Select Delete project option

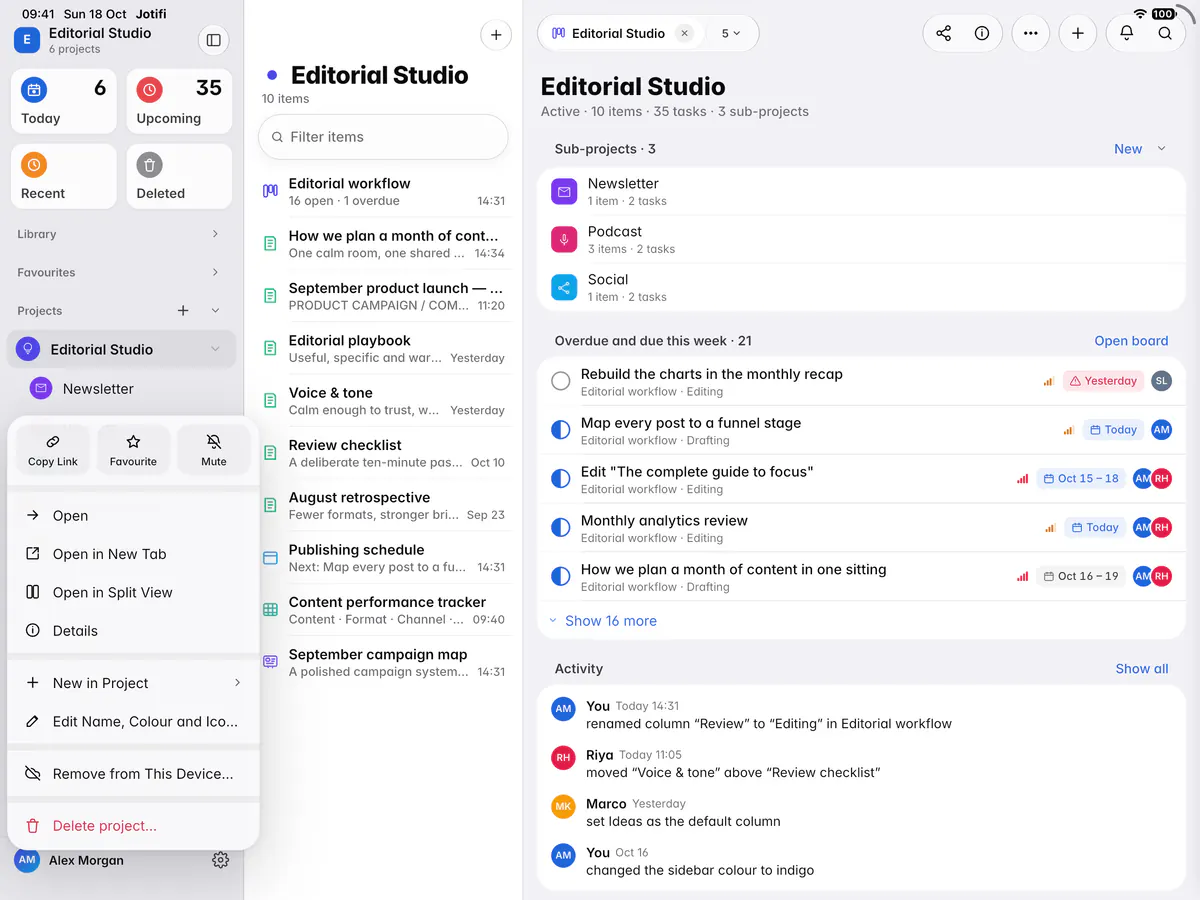pos(133,826)
